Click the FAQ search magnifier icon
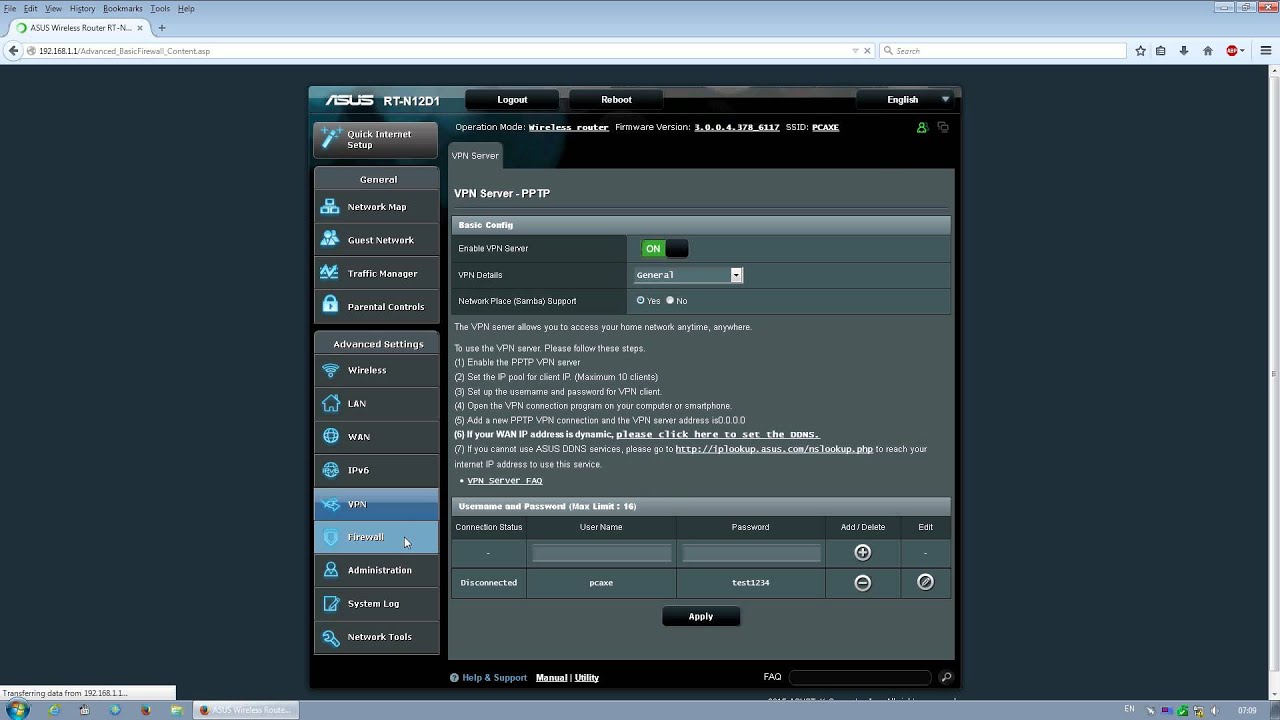 [x=946, y=677]
